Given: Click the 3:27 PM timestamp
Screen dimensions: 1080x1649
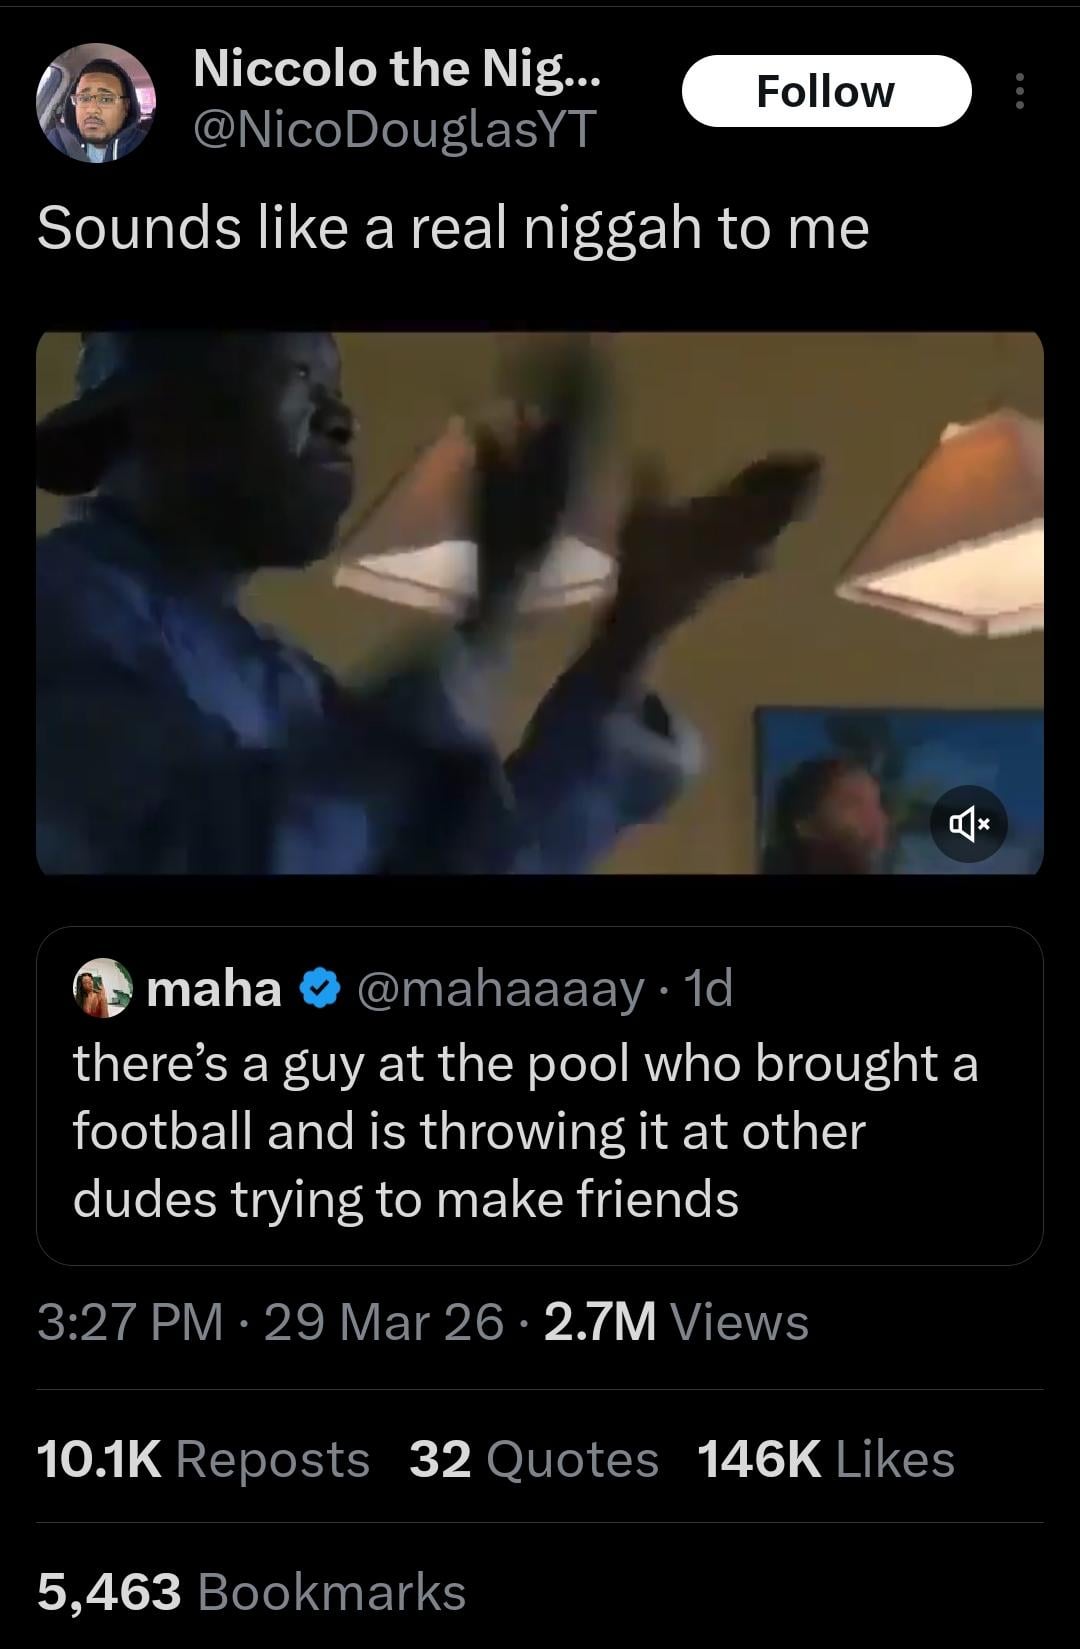Looking at the screenshot, I should 130,1322.
